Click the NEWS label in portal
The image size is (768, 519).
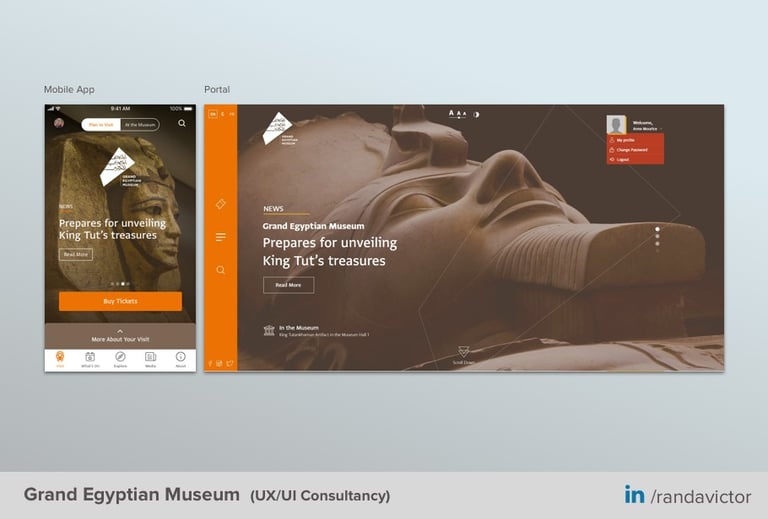pos(273,209)
